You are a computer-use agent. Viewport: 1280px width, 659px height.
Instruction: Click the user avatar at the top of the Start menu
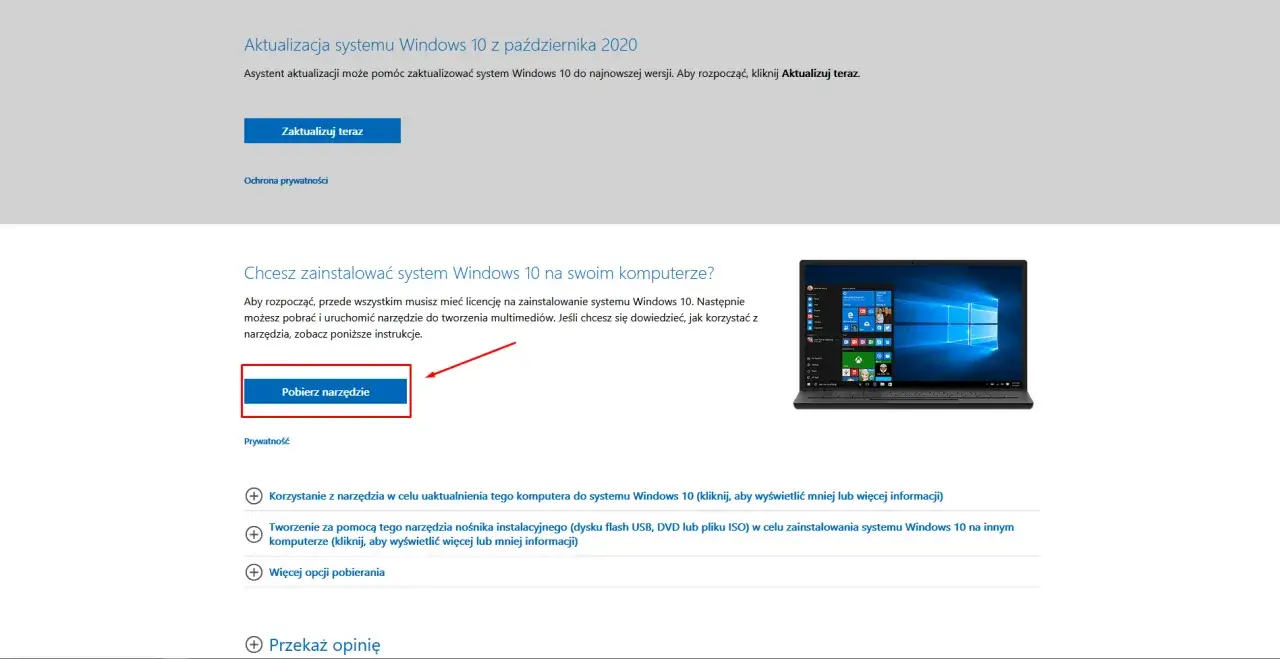coord(810,288)
